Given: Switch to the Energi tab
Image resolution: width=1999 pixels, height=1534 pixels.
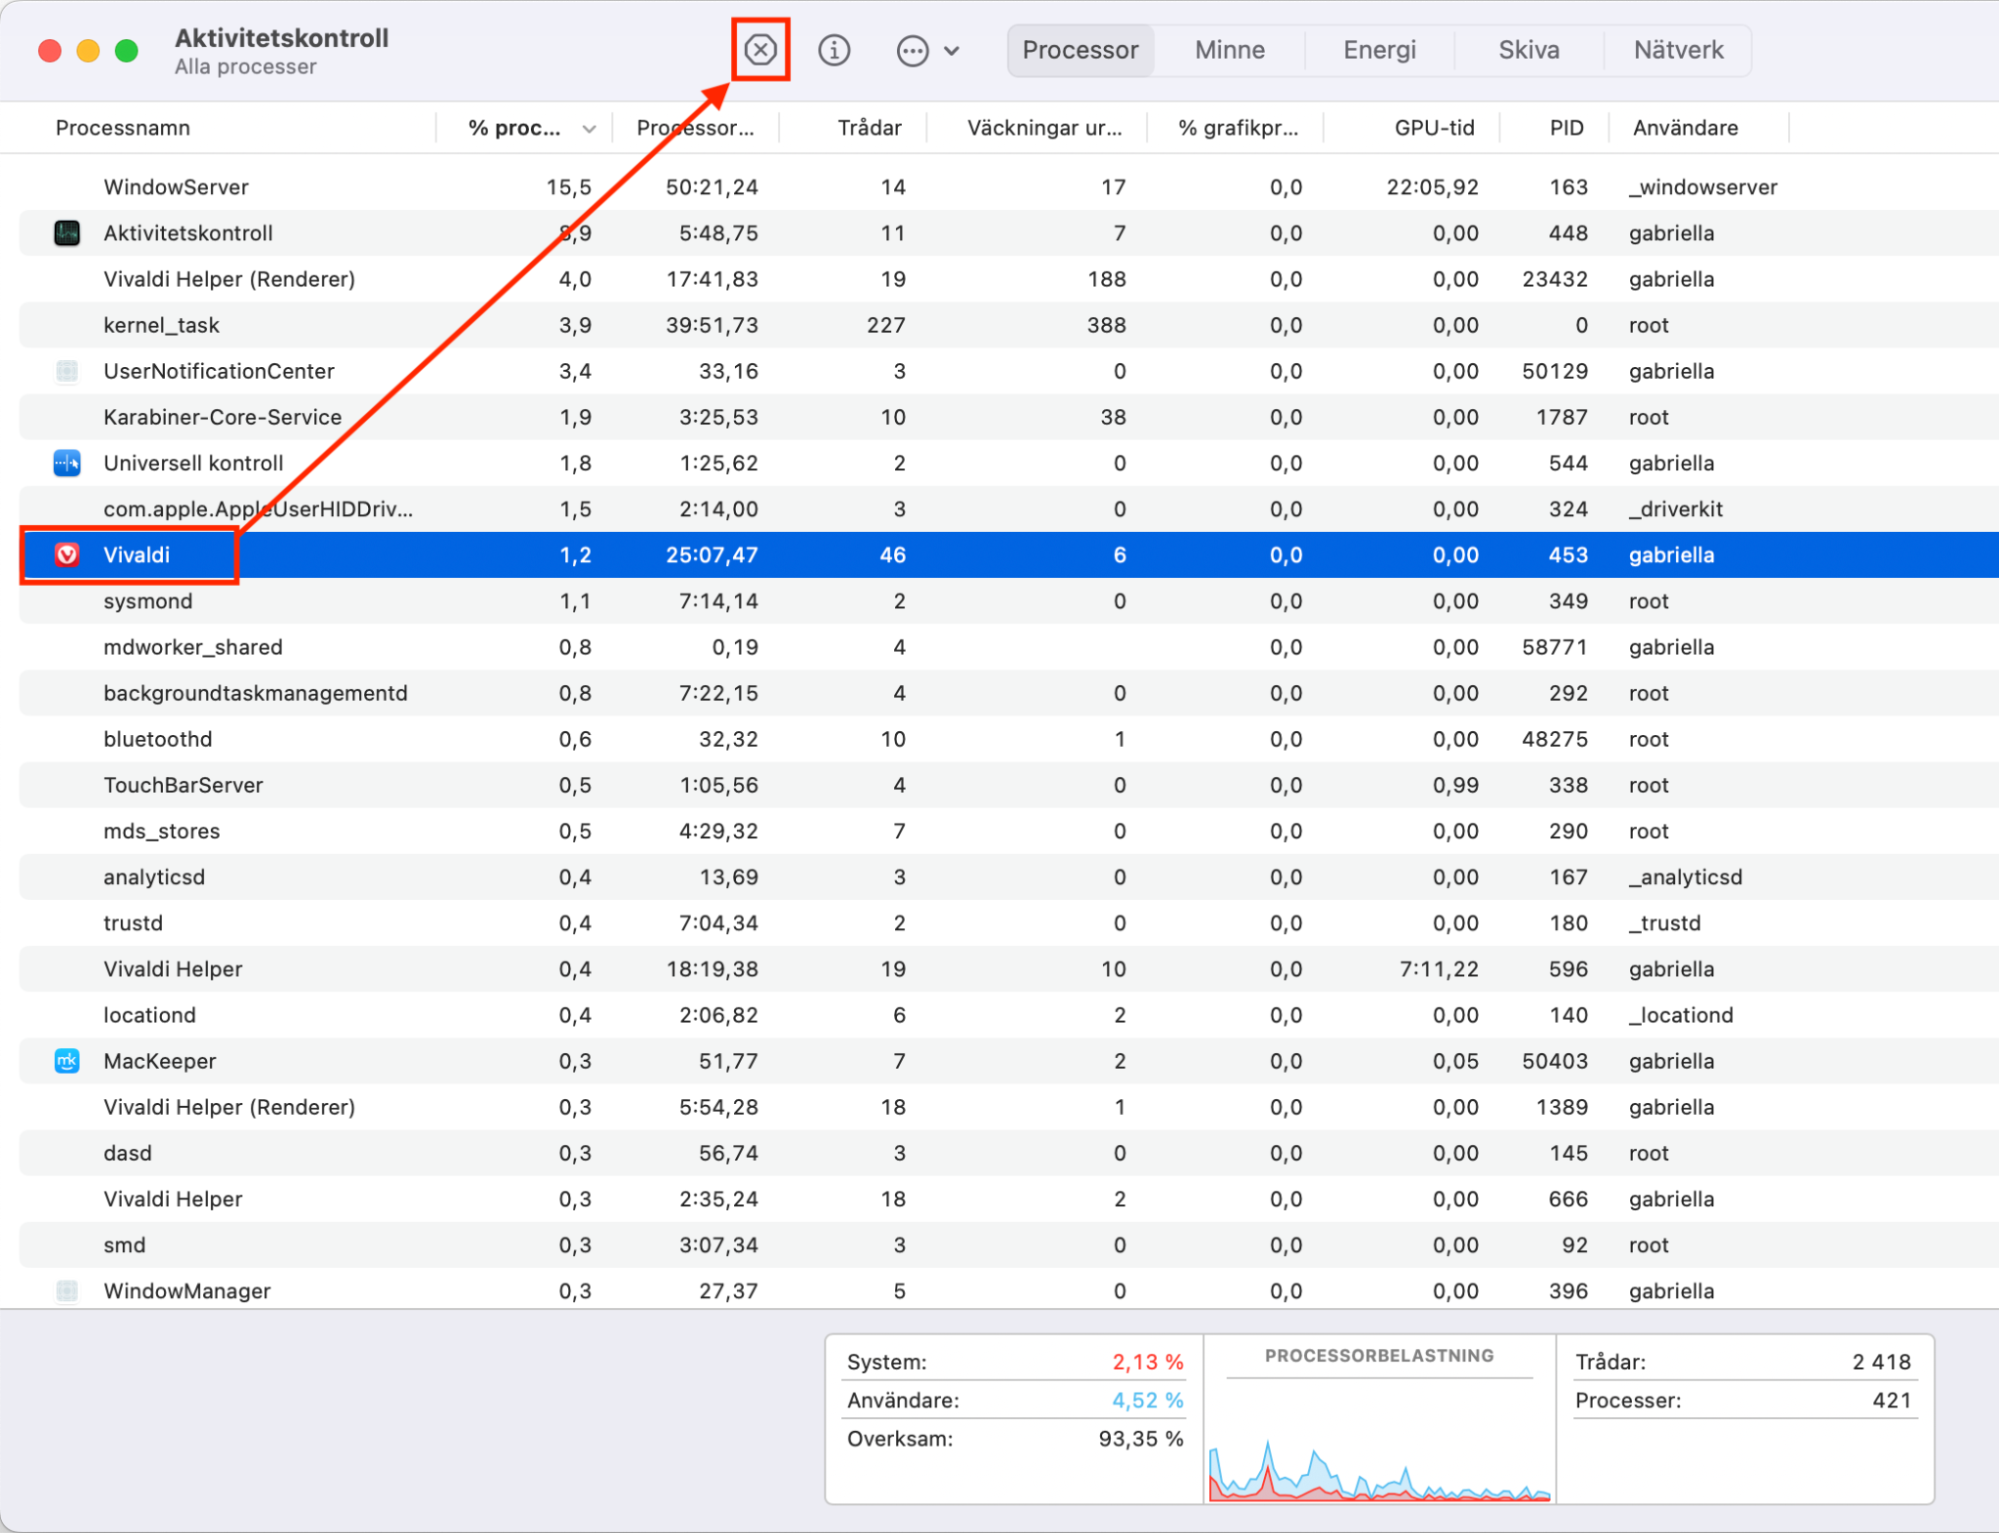Looking at the screenshot, I should tap(1379, 50).
